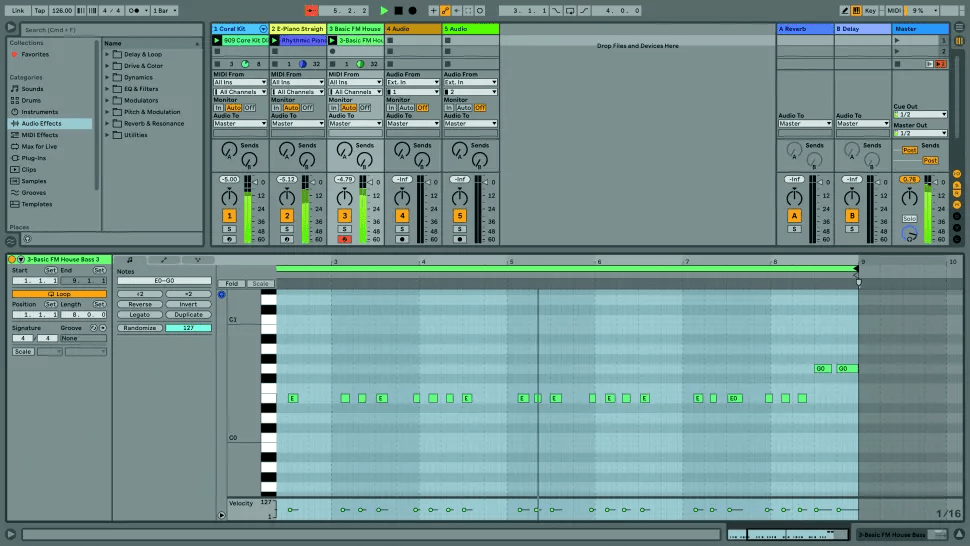Disable the clip Loop switch
The height and width of the screenshot is (546, 970).
click(59, 294)
